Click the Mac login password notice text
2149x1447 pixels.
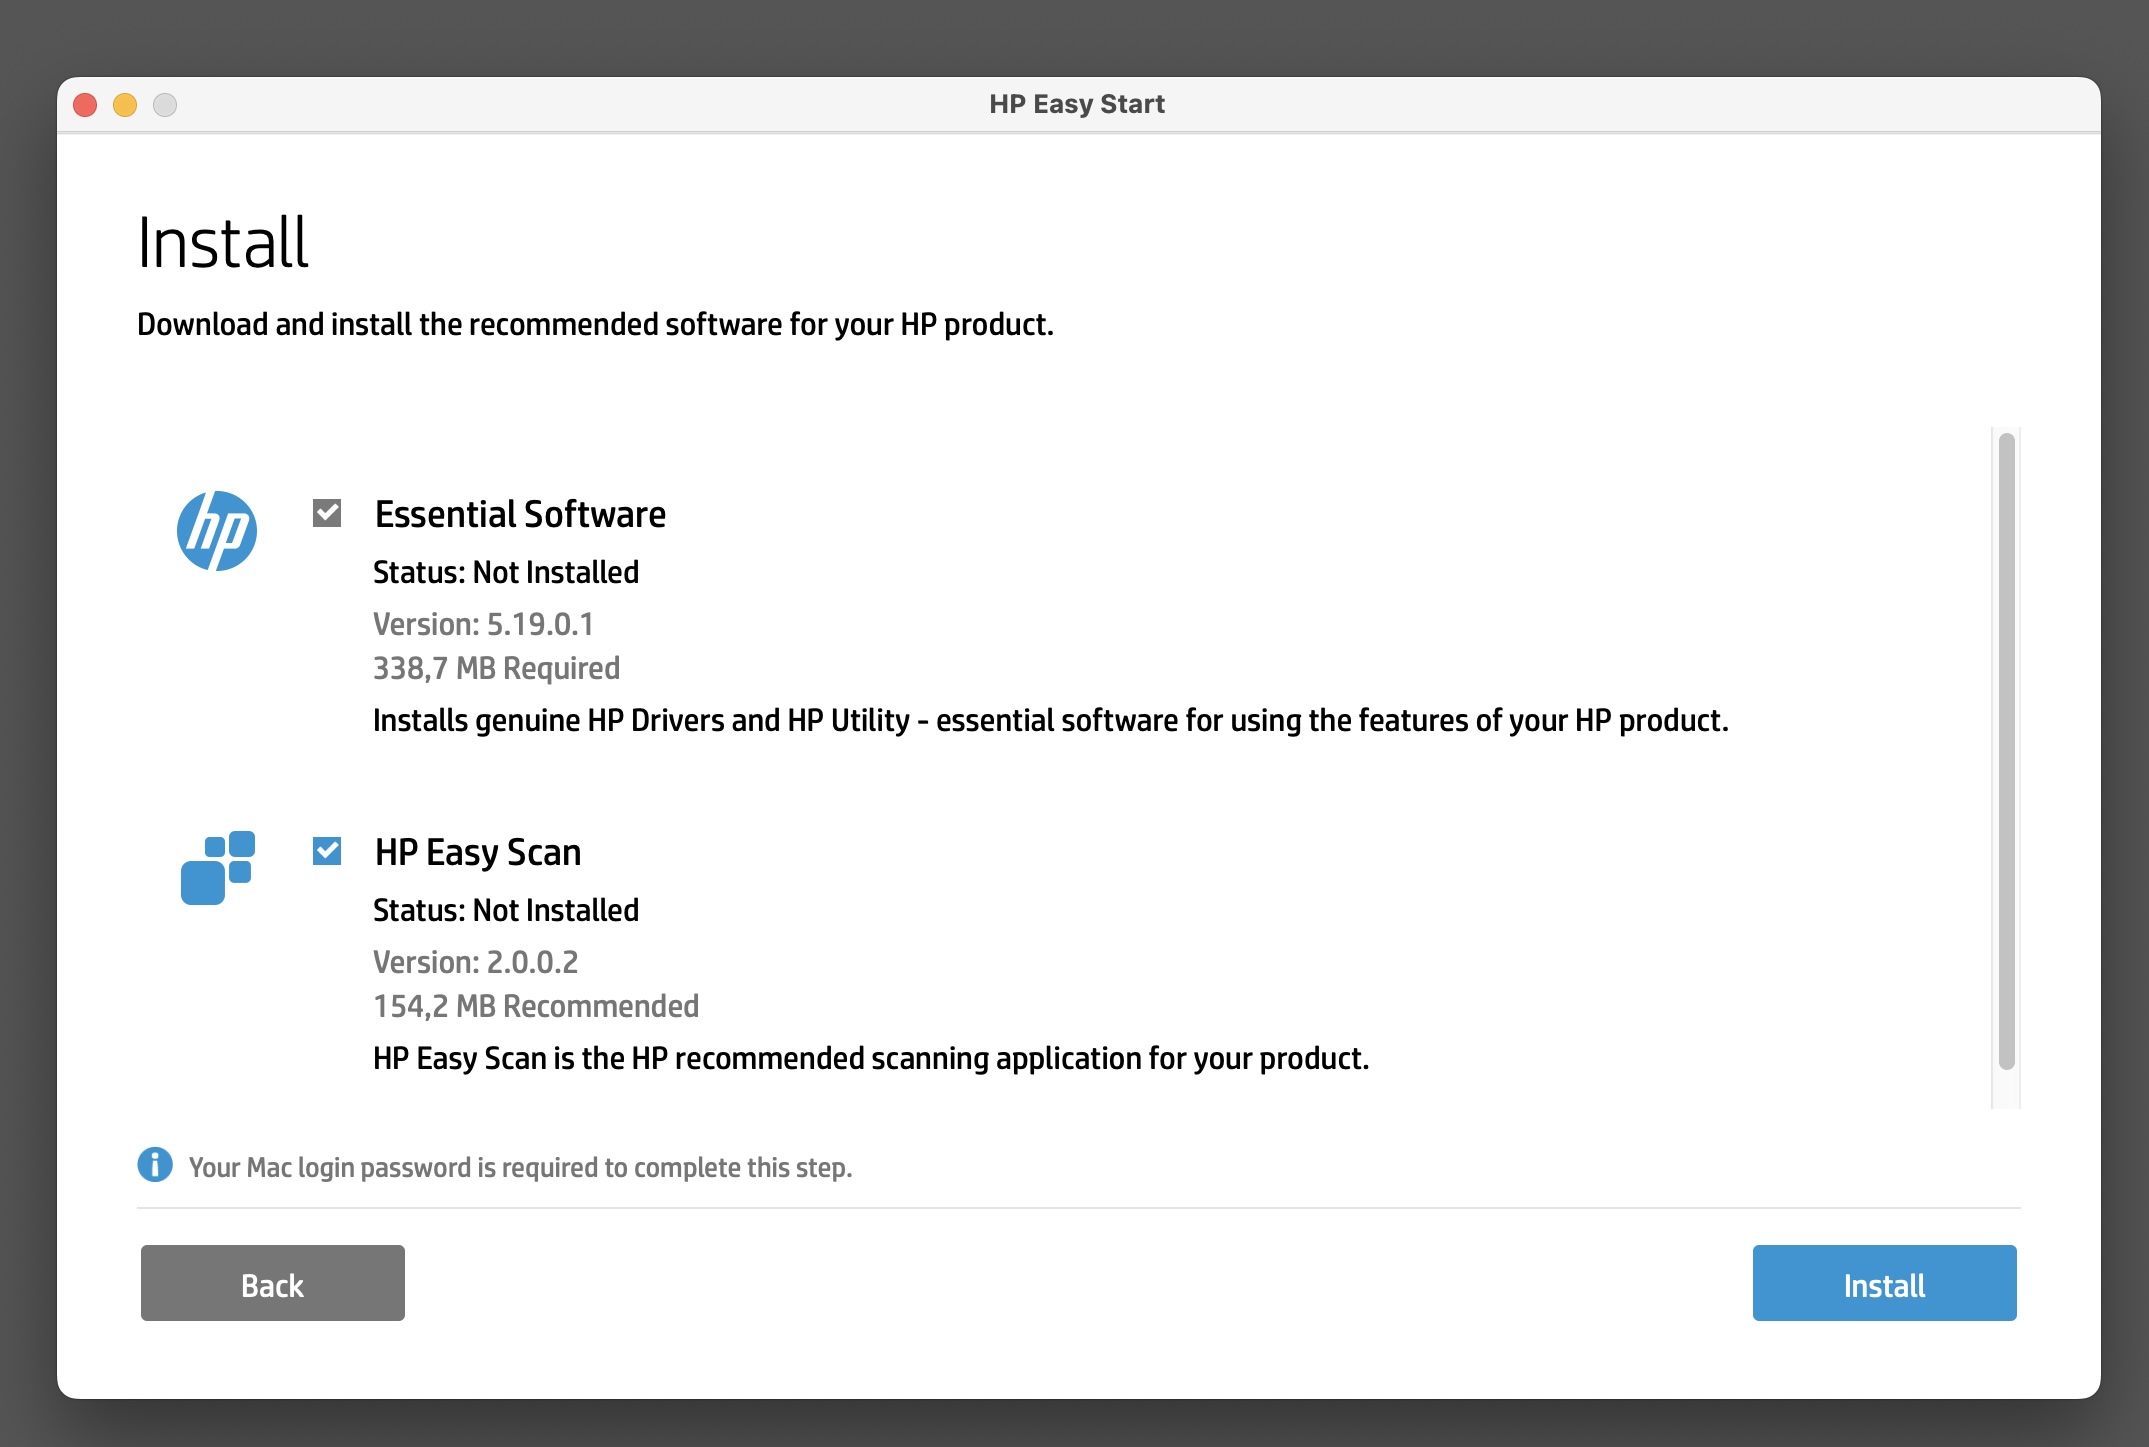coord(520,1168)
